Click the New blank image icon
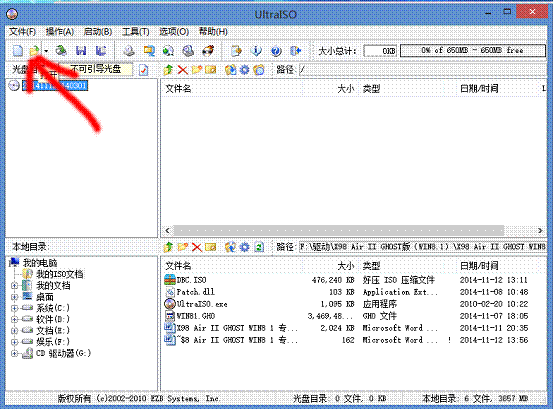Image resolution: width=554 pixels, height=410 pixels. click(x=18, y=51)
